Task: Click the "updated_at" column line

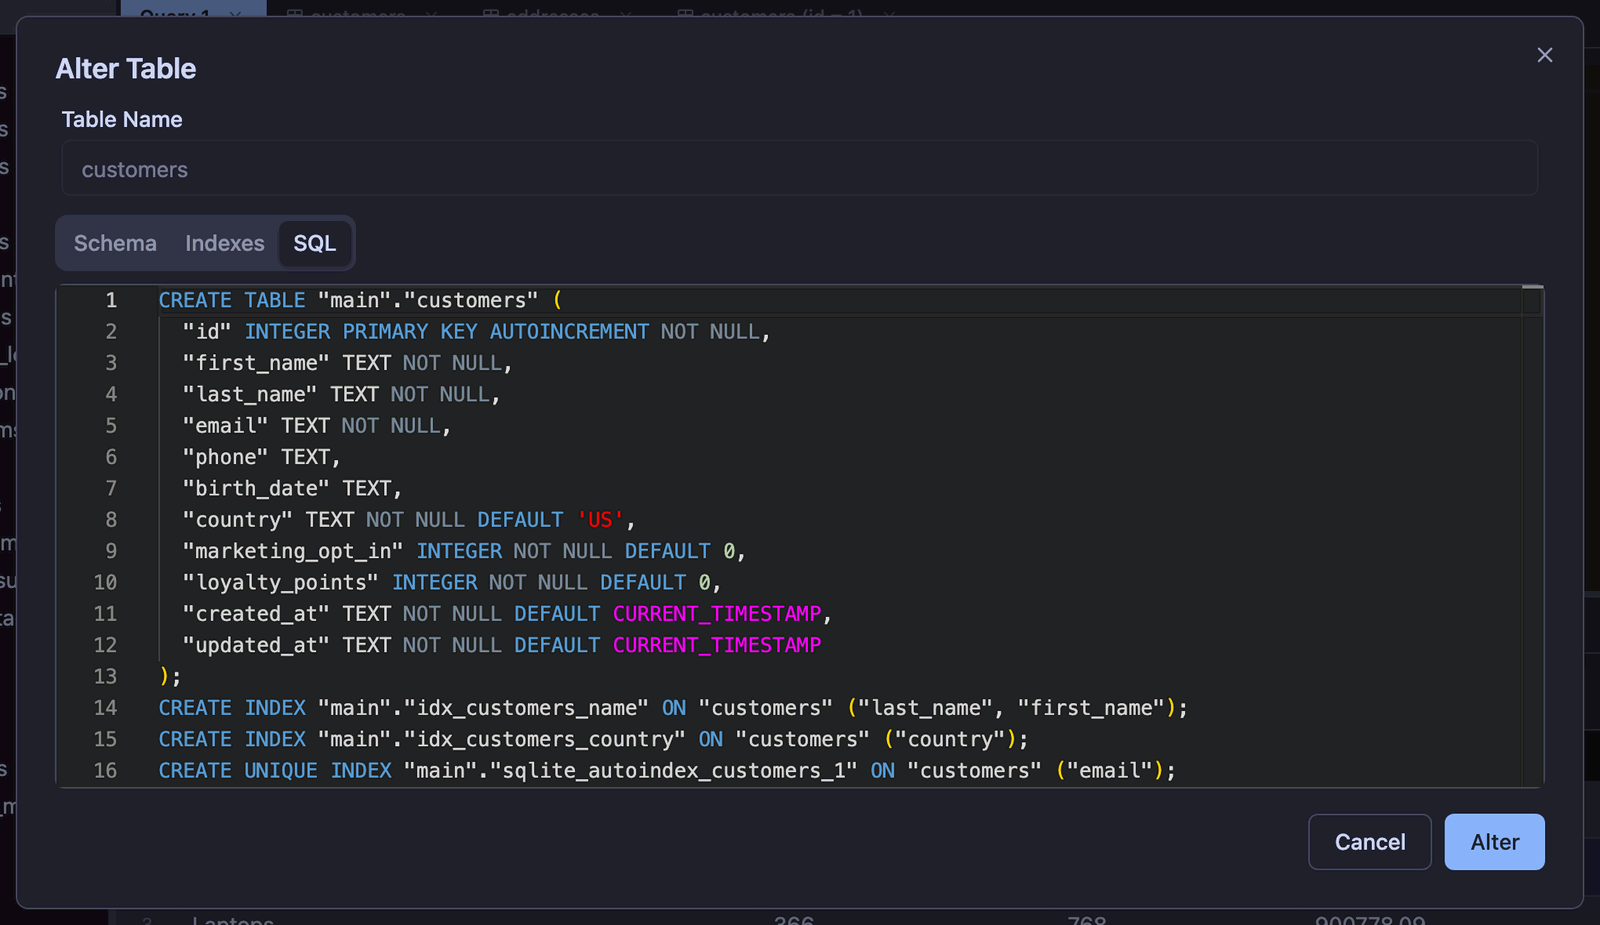Action: pos(502,645)
